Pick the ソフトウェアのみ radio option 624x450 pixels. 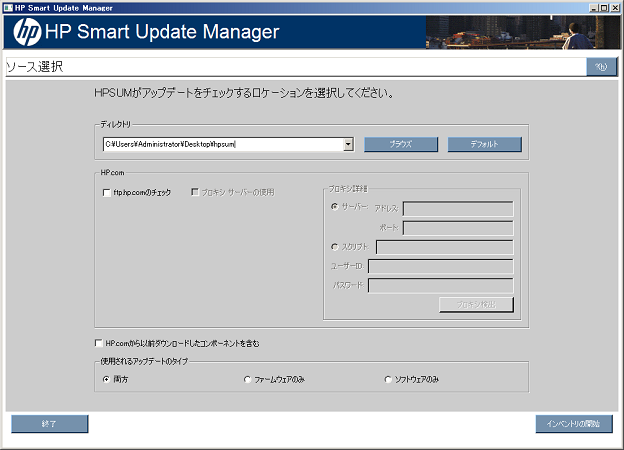pos(388,380)
